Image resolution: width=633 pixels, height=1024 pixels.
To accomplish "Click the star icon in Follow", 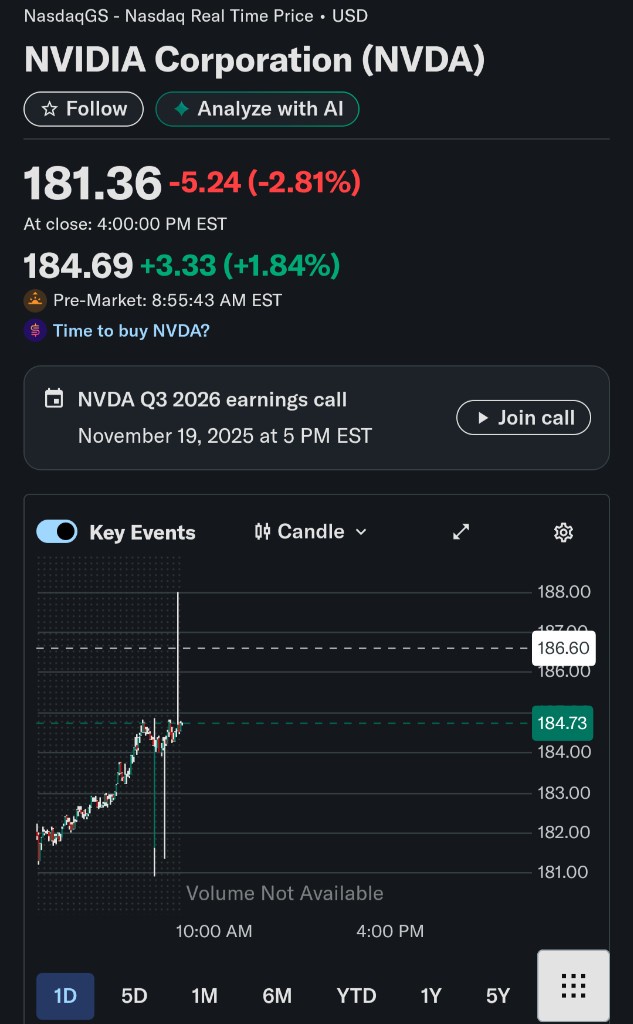I will click(49, 109).
